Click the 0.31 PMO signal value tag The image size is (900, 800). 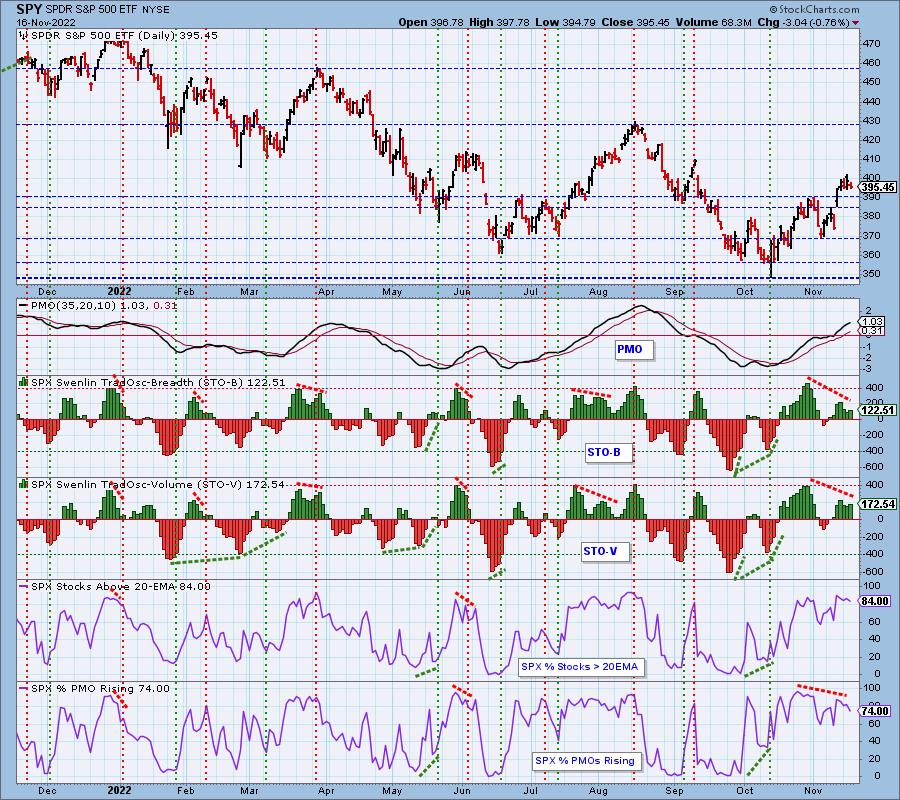pos(872,331)
